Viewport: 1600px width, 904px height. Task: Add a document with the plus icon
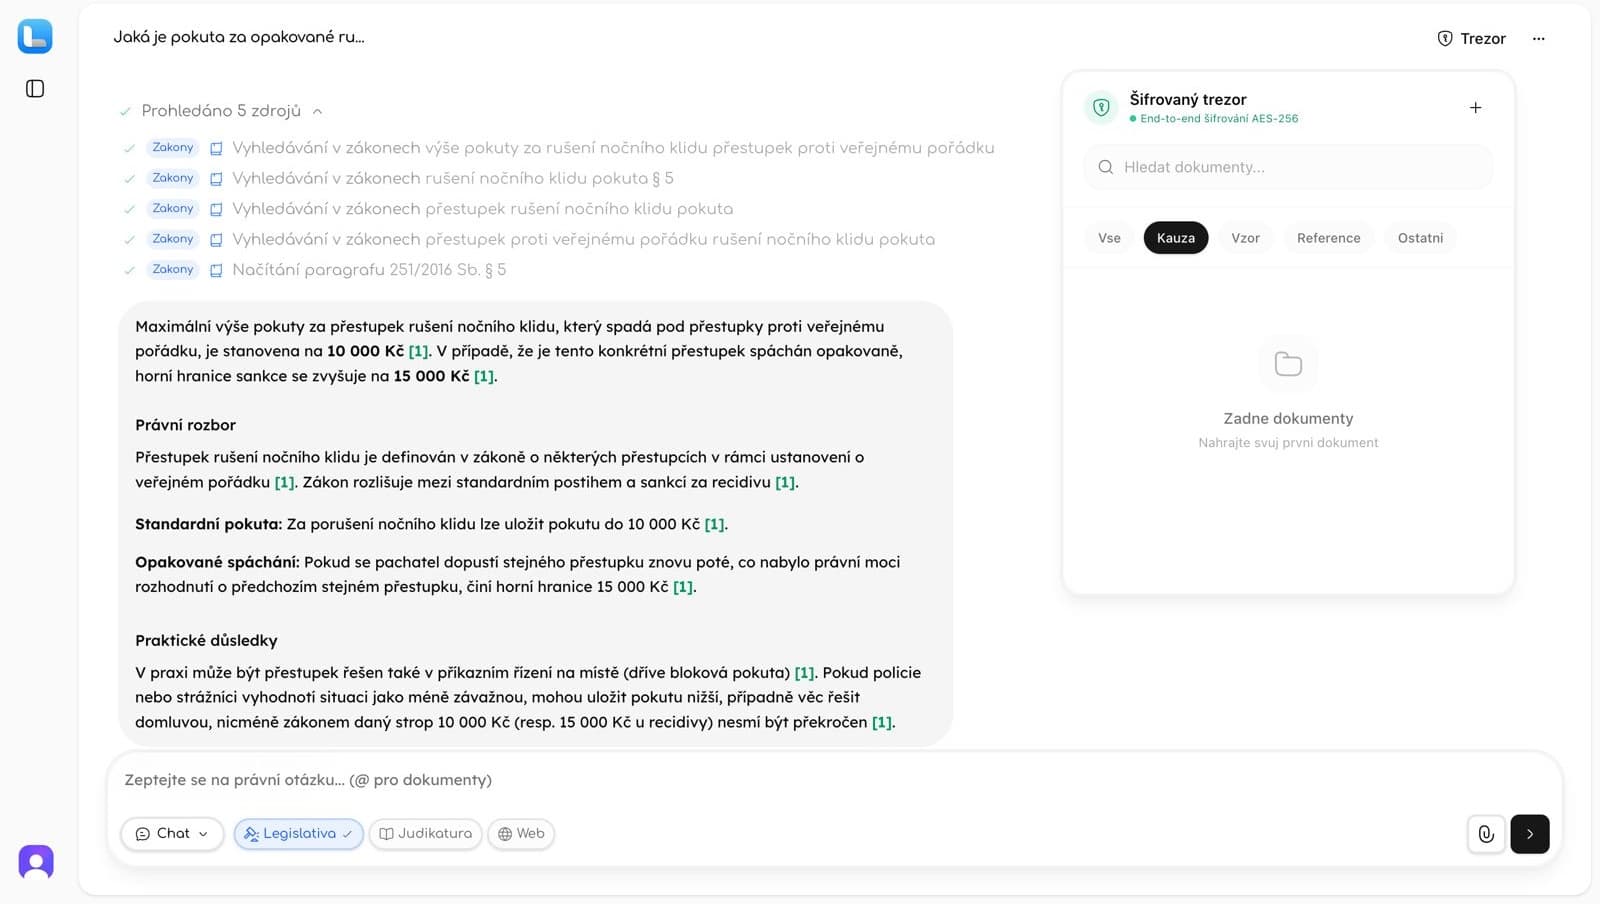1475,107
